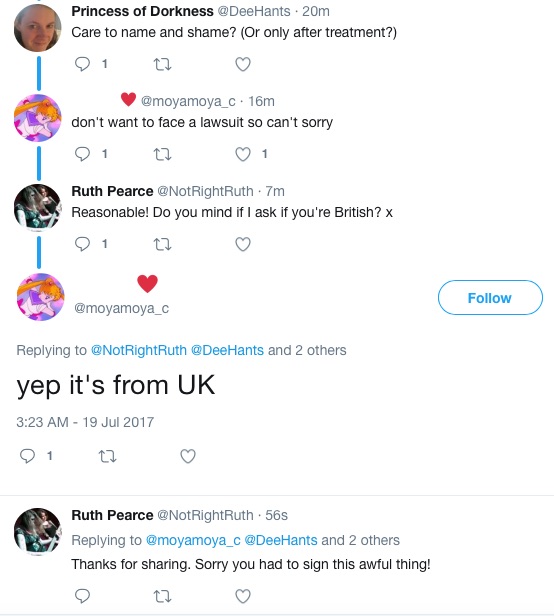Like Ruth Pearce's 'Reasonable!' tweet

coord(243,244)
